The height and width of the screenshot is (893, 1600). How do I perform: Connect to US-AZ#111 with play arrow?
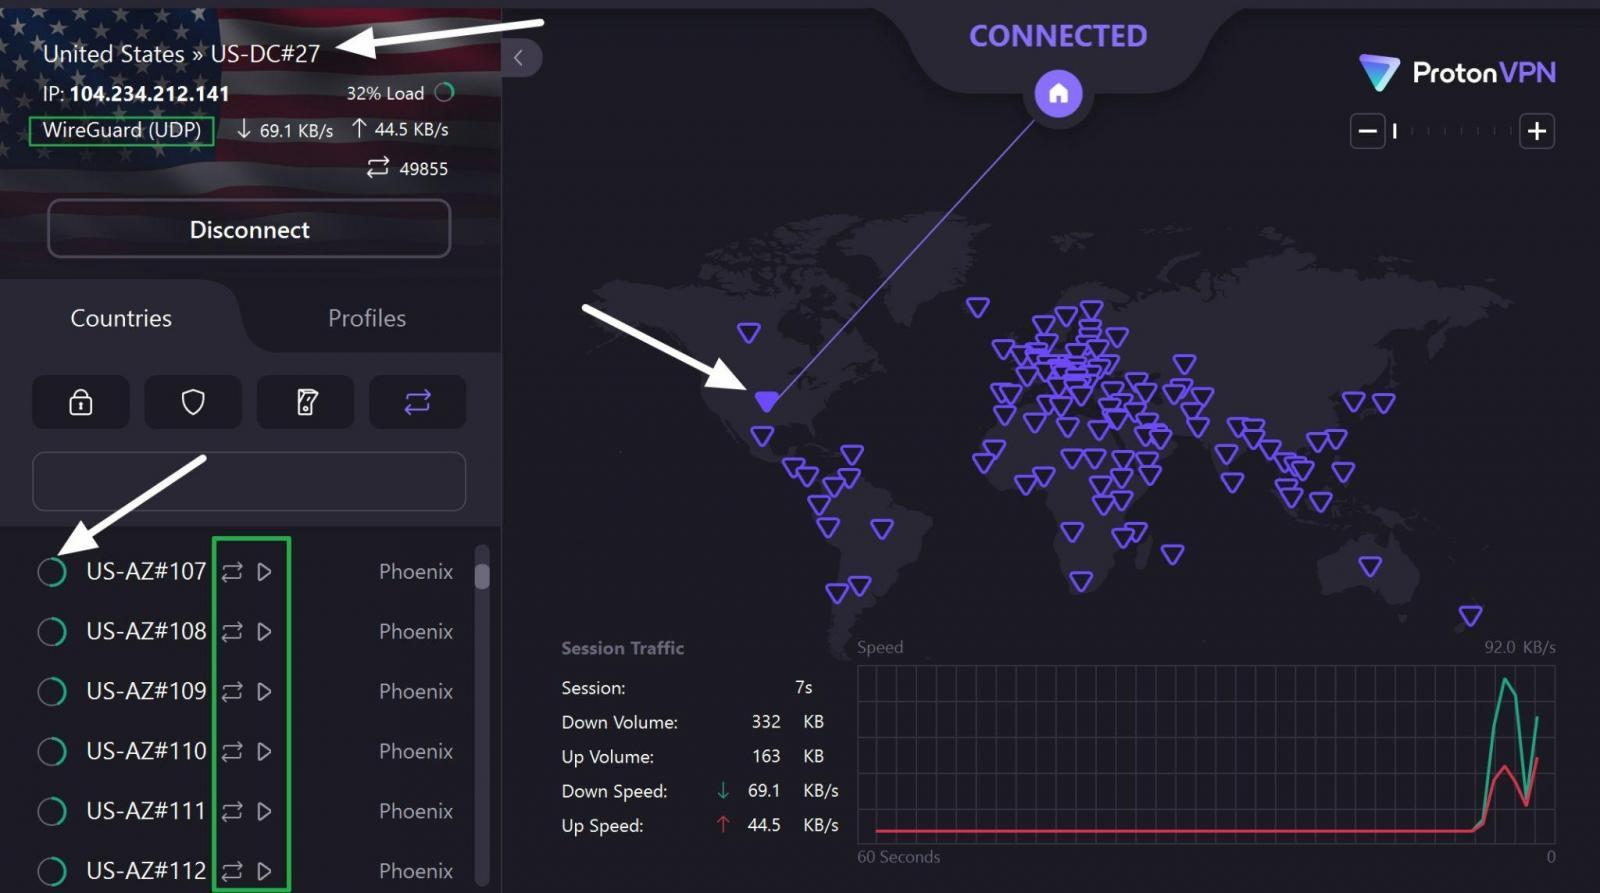point(264,811)
